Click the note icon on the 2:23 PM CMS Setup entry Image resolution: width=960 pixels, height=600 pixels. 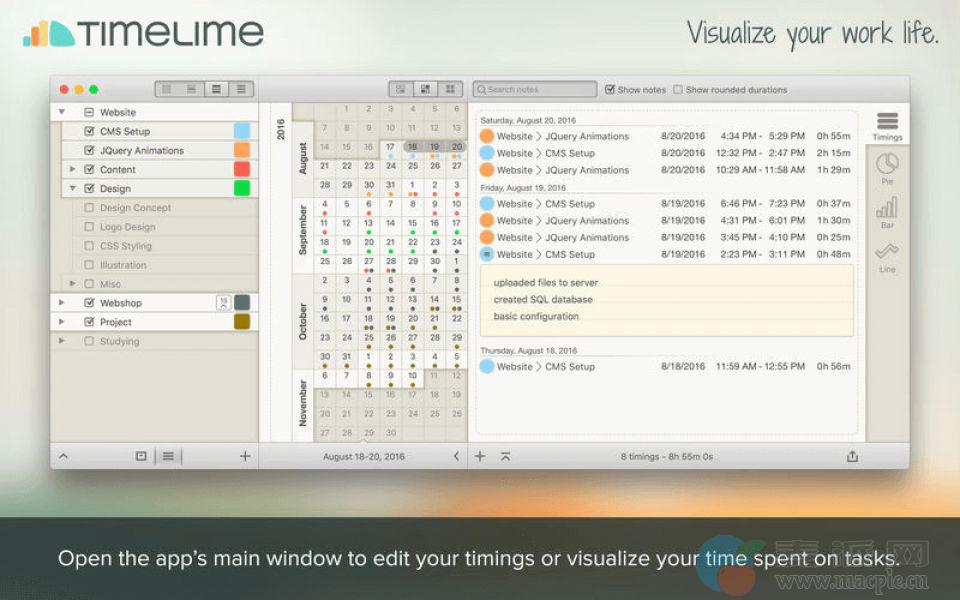coord(486,254)
